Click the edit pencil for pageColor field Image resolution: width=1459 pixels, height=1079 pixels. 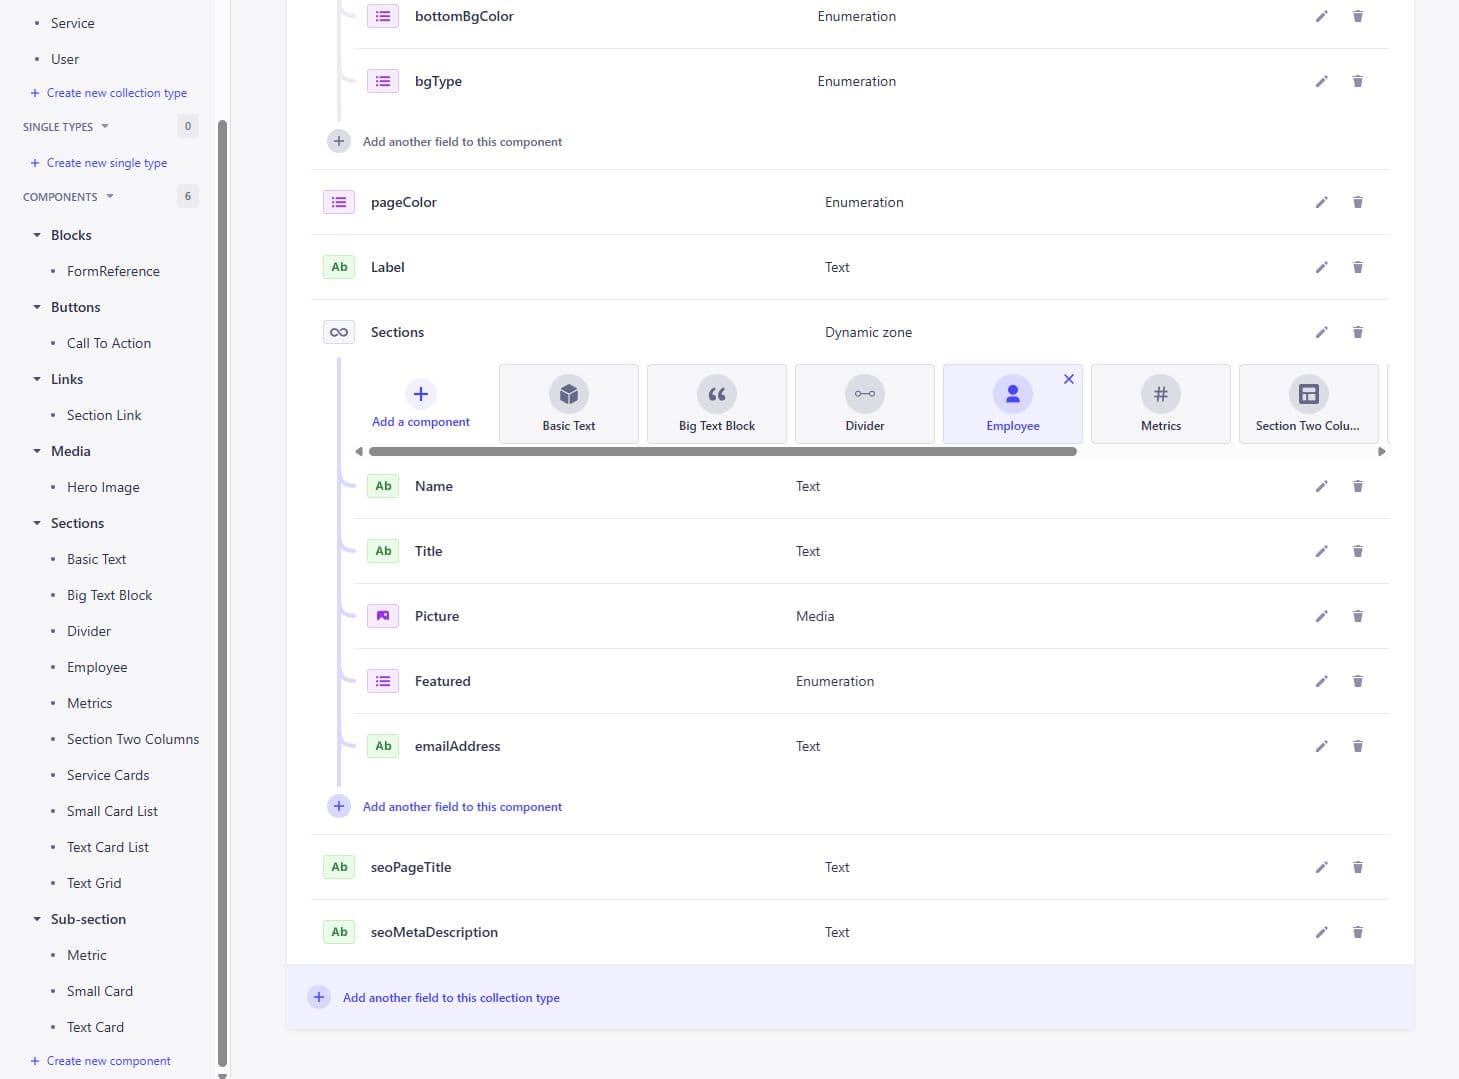pyautogui.click(x=1321, y=202)
